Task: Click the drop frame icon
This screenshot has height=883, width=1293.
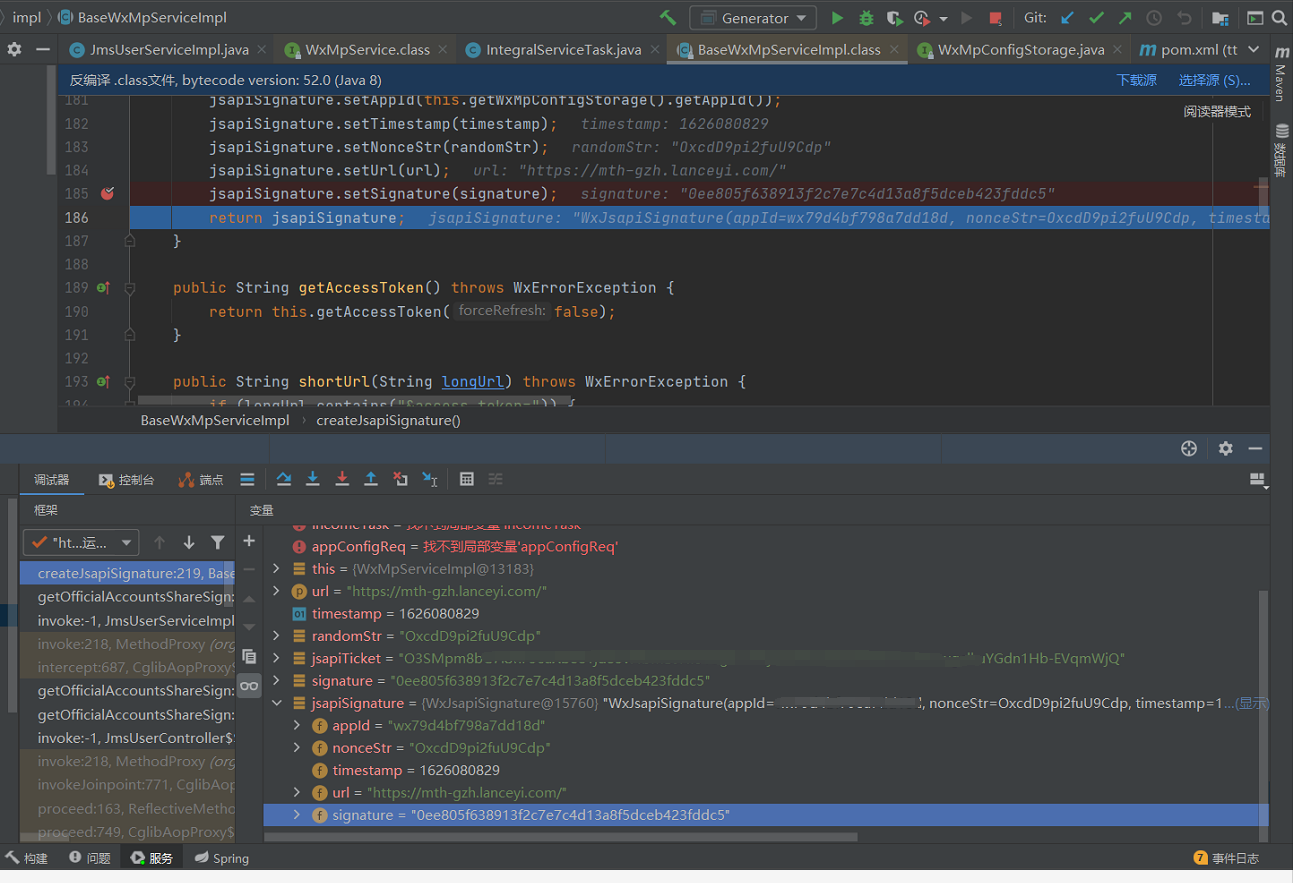Action: click(x=400, y=480)
